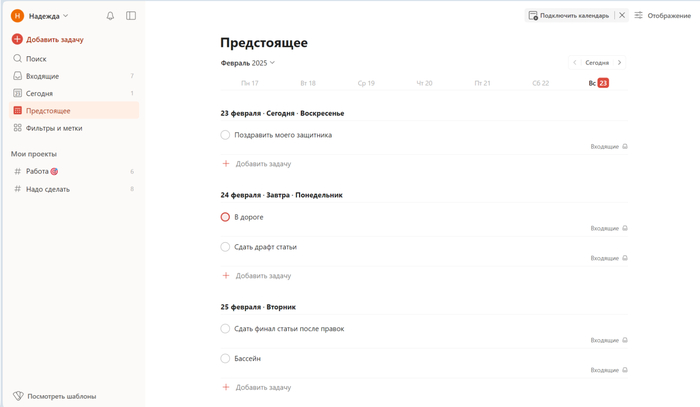Click Подключить календарь button
Screen dimensions: 700x407
pos(568,16)
